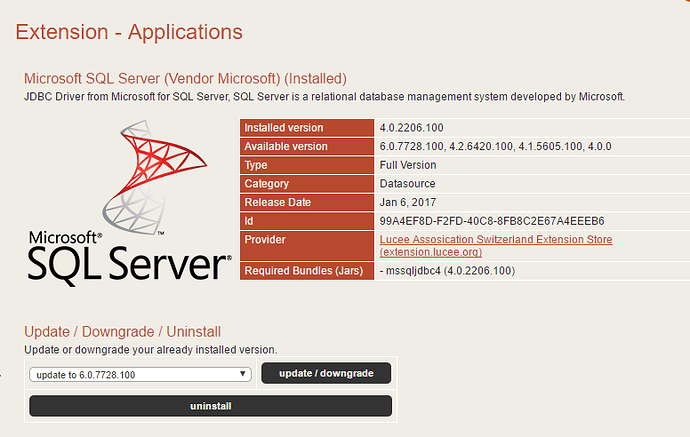
Task: Click the Provider label cell
Action: click(x=307, y=246)
